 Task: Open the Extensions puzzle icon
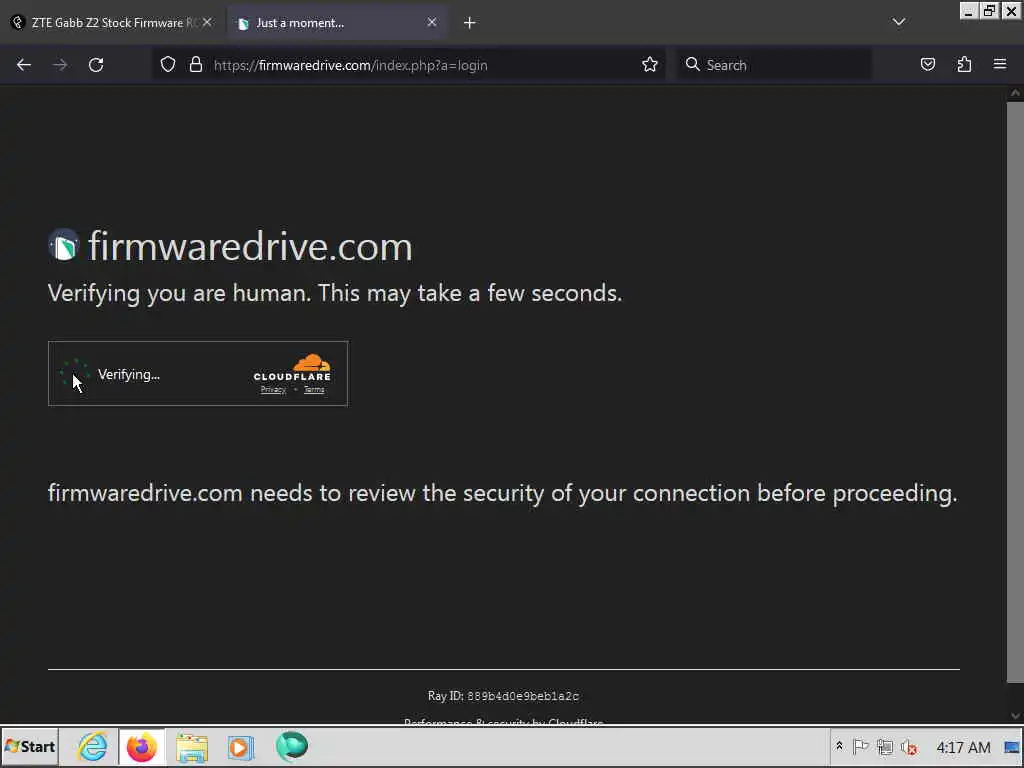[964, 65]
